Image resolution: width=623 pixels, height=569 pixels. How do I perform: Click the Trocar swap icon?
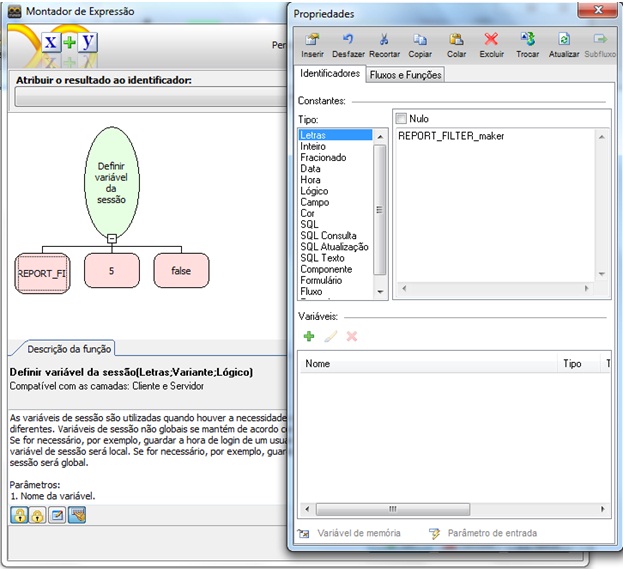(x=528, y=39)
